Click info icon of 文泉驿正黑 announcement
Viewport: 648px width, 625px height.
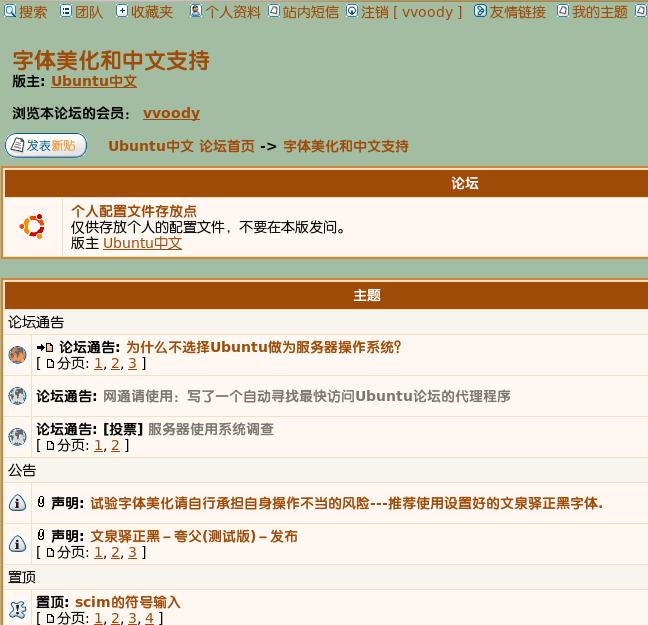[x=17, y=543]
